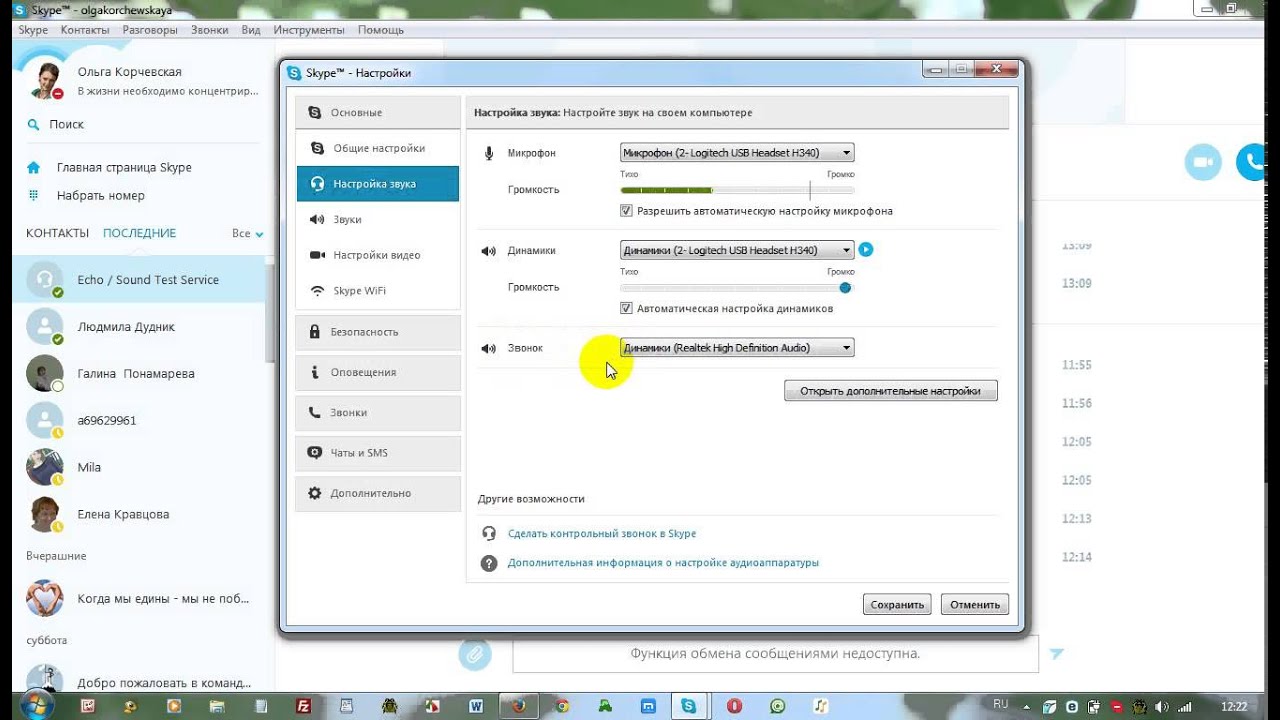Click the speaker icon next to Звонок

[x=489, y=349]
